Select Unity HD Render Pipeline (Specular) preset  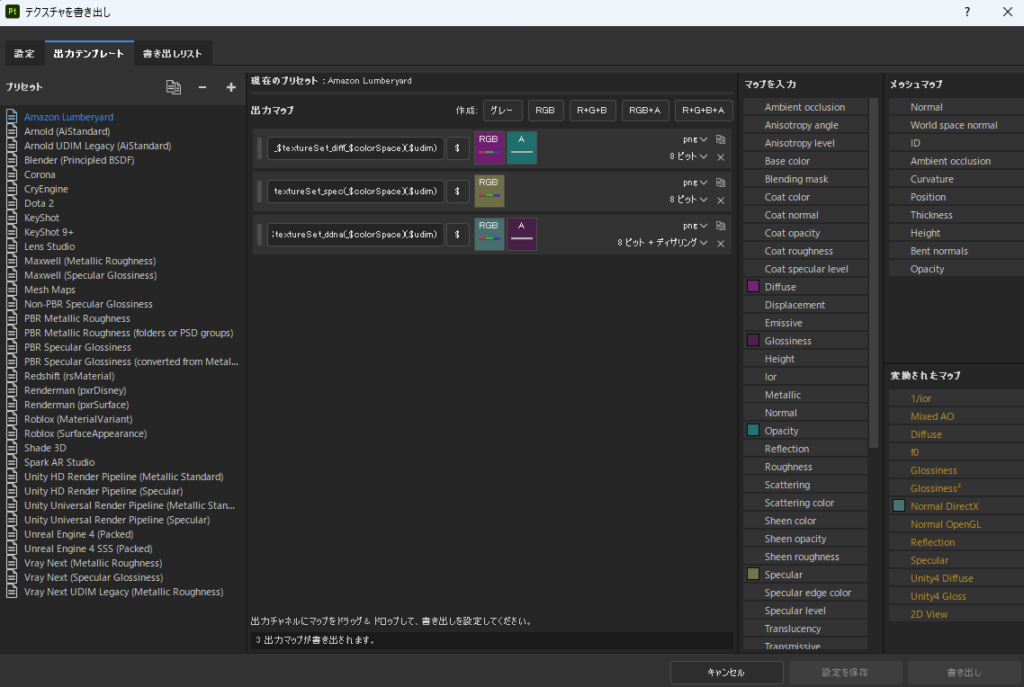tap(103, 491)
